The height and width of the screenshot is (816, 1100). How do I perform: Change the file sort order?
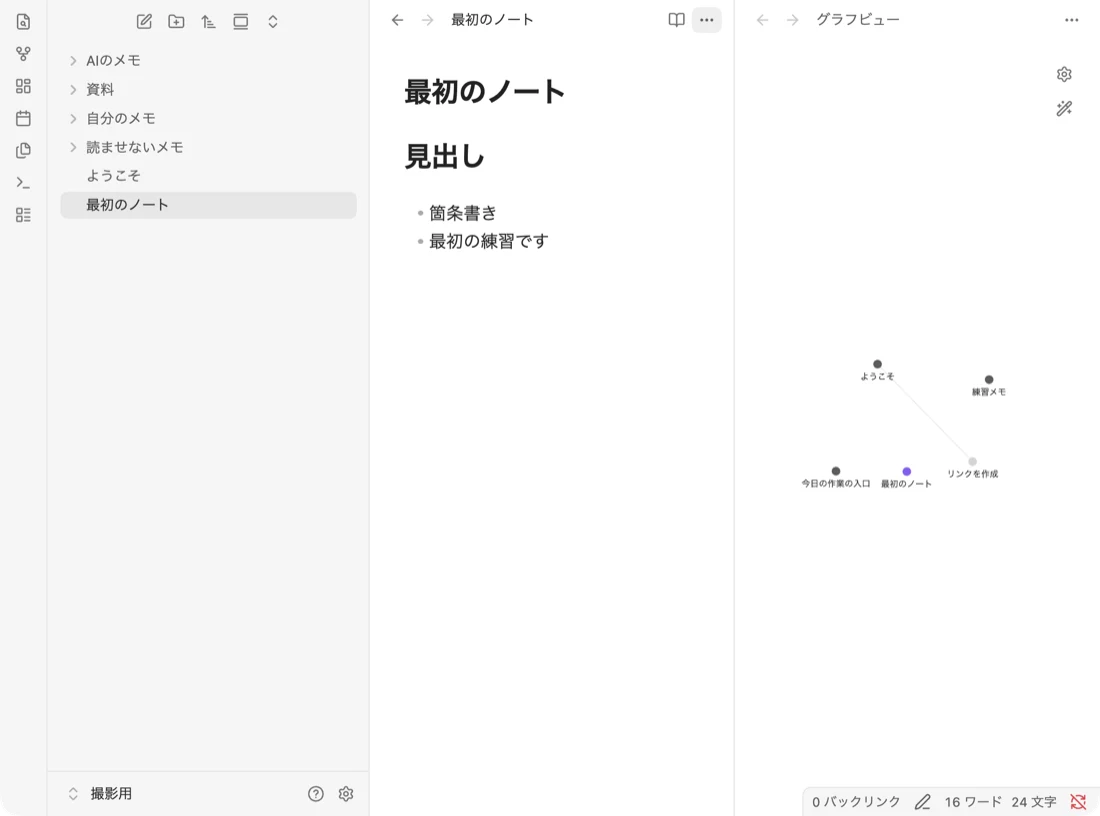pos(208,22)
